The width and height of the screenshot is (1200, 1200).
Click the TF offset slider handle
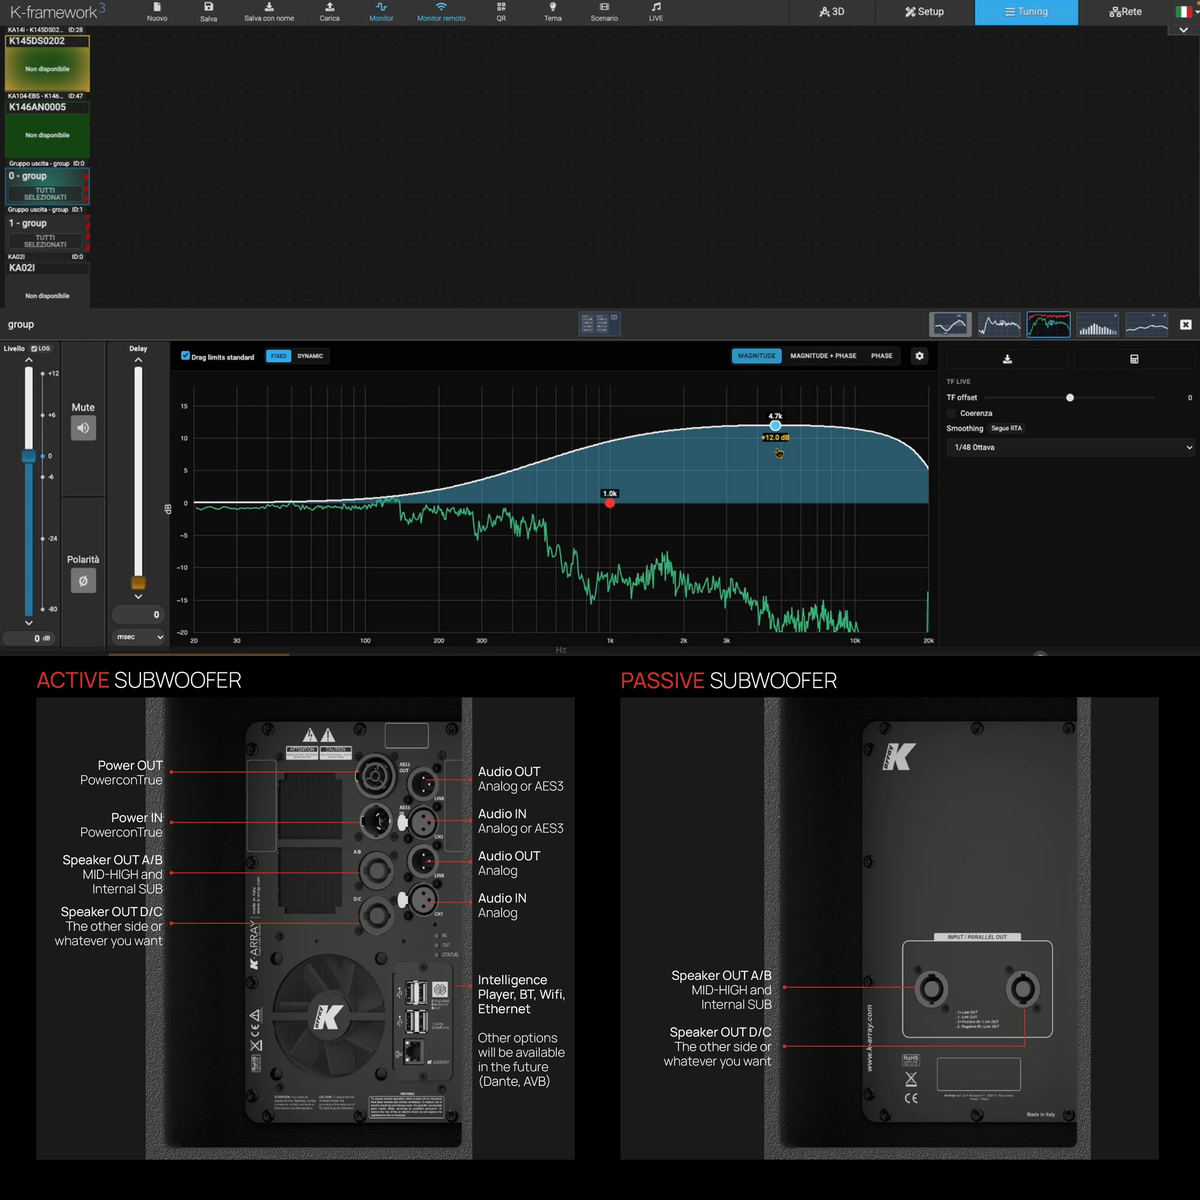point(1070,398)
